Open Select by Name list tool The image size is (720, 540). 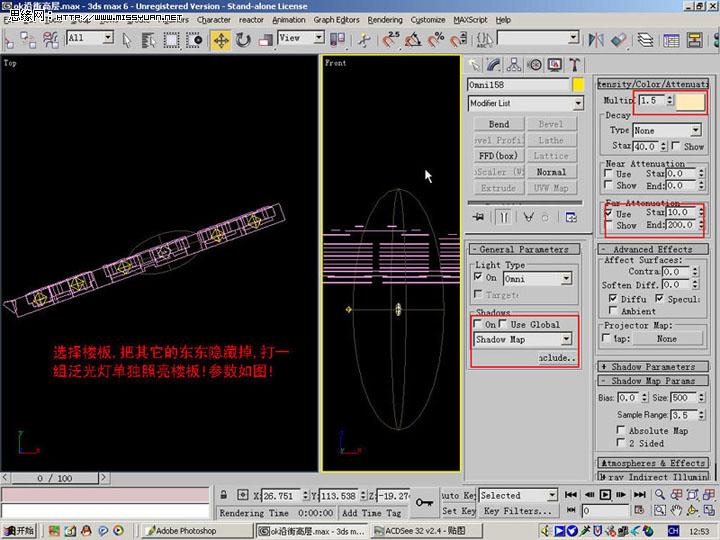[148, 40]
